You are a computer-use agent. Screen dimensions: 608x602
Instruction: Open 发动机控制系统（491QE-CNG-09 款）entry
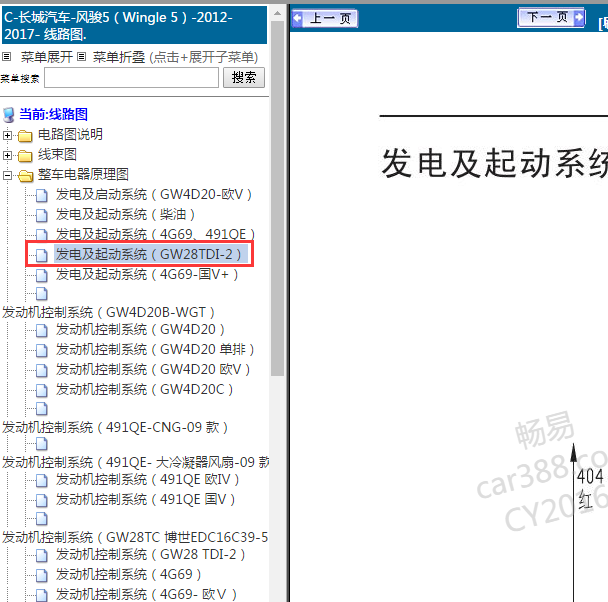(115, 428)
